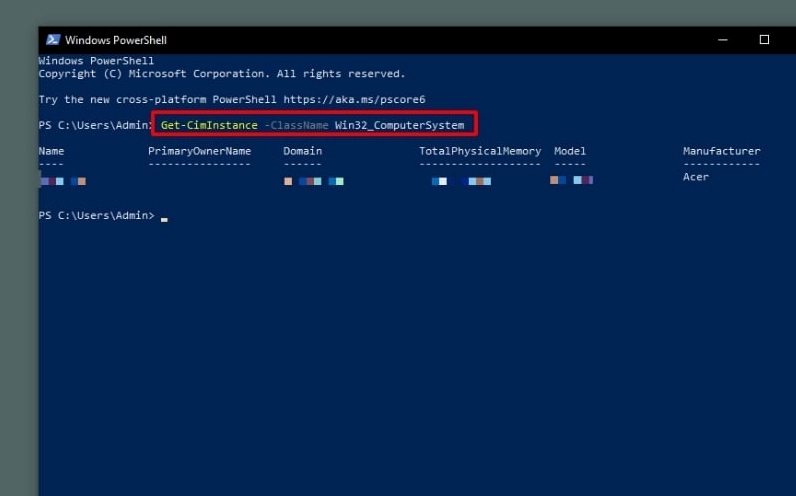Click the Get-CimInstance command text
Image resolution: width=796 pixels, height=496 pixels.
click(x=208, y=125)
